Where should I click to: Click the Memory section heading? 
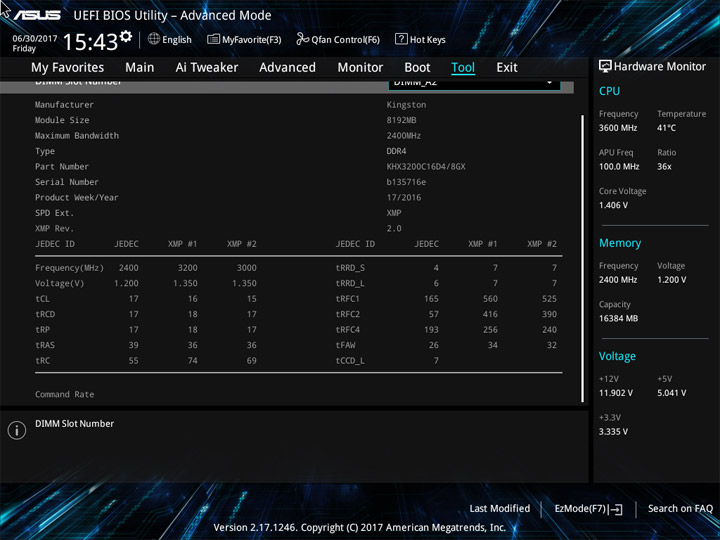(x=620, y=243)
